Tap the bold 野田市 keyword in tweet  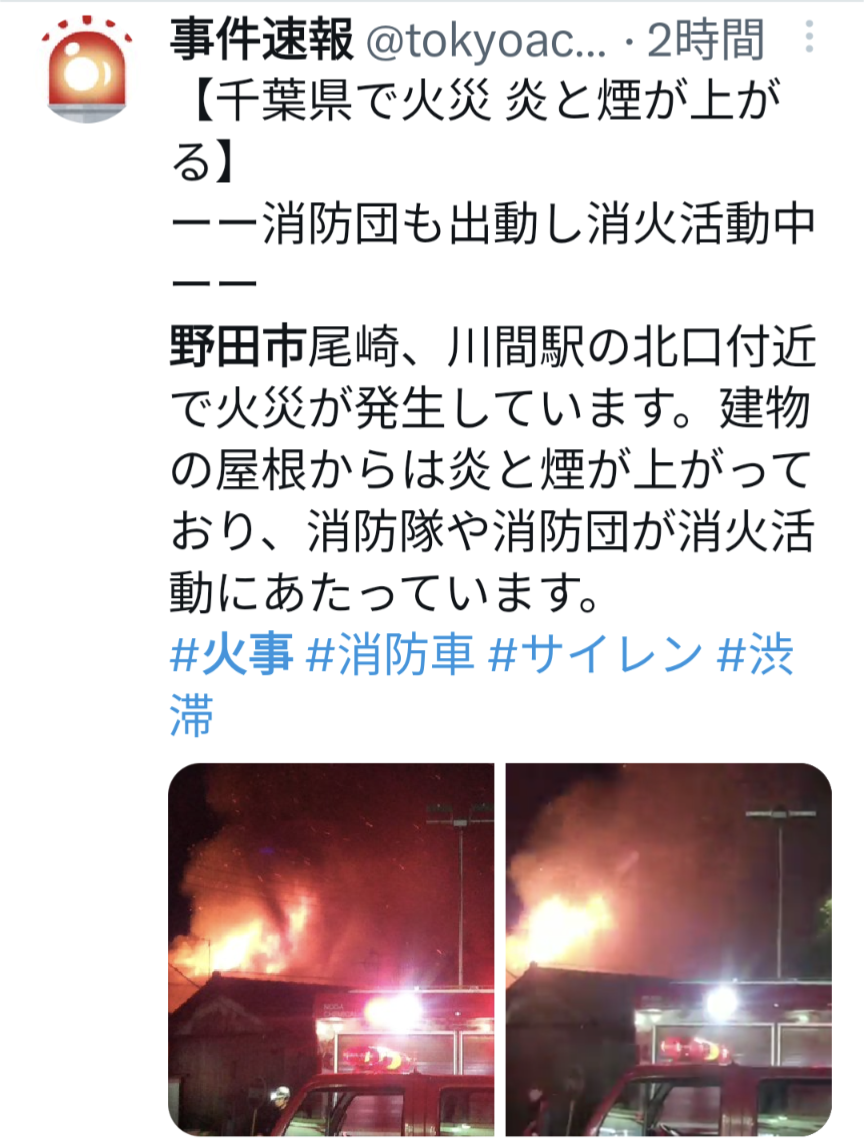point(238,346)
